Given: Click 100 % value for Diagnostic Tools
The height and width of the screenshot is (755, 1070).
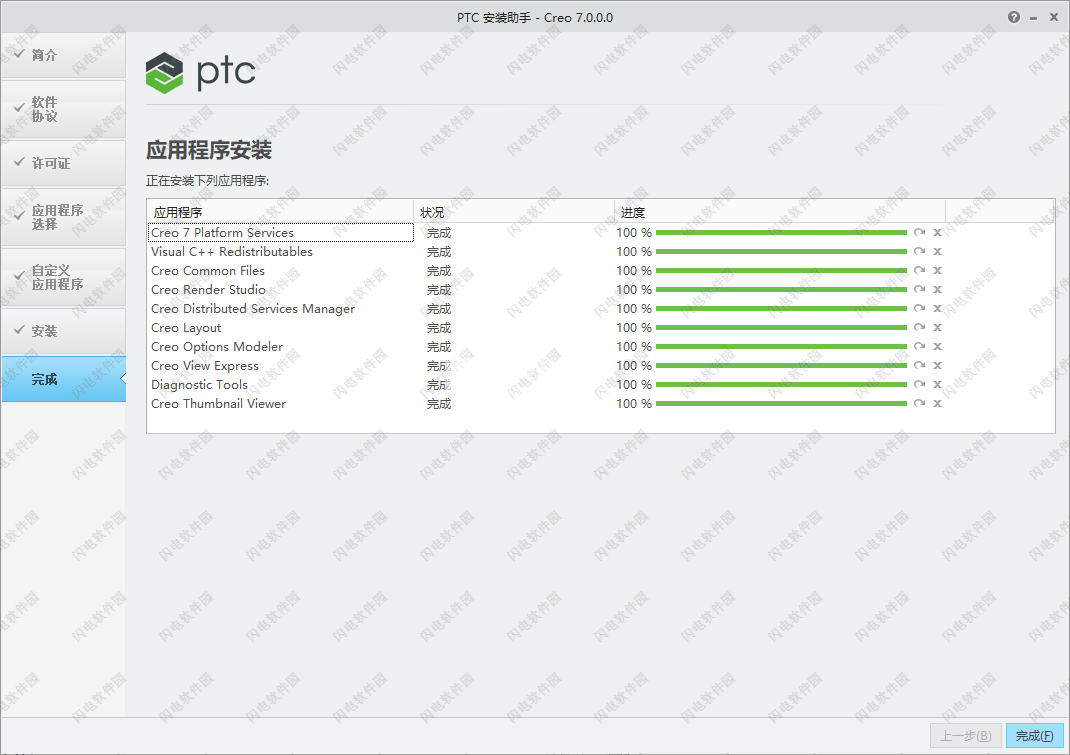Looking at the screenshot, I should tap(634, 385).
